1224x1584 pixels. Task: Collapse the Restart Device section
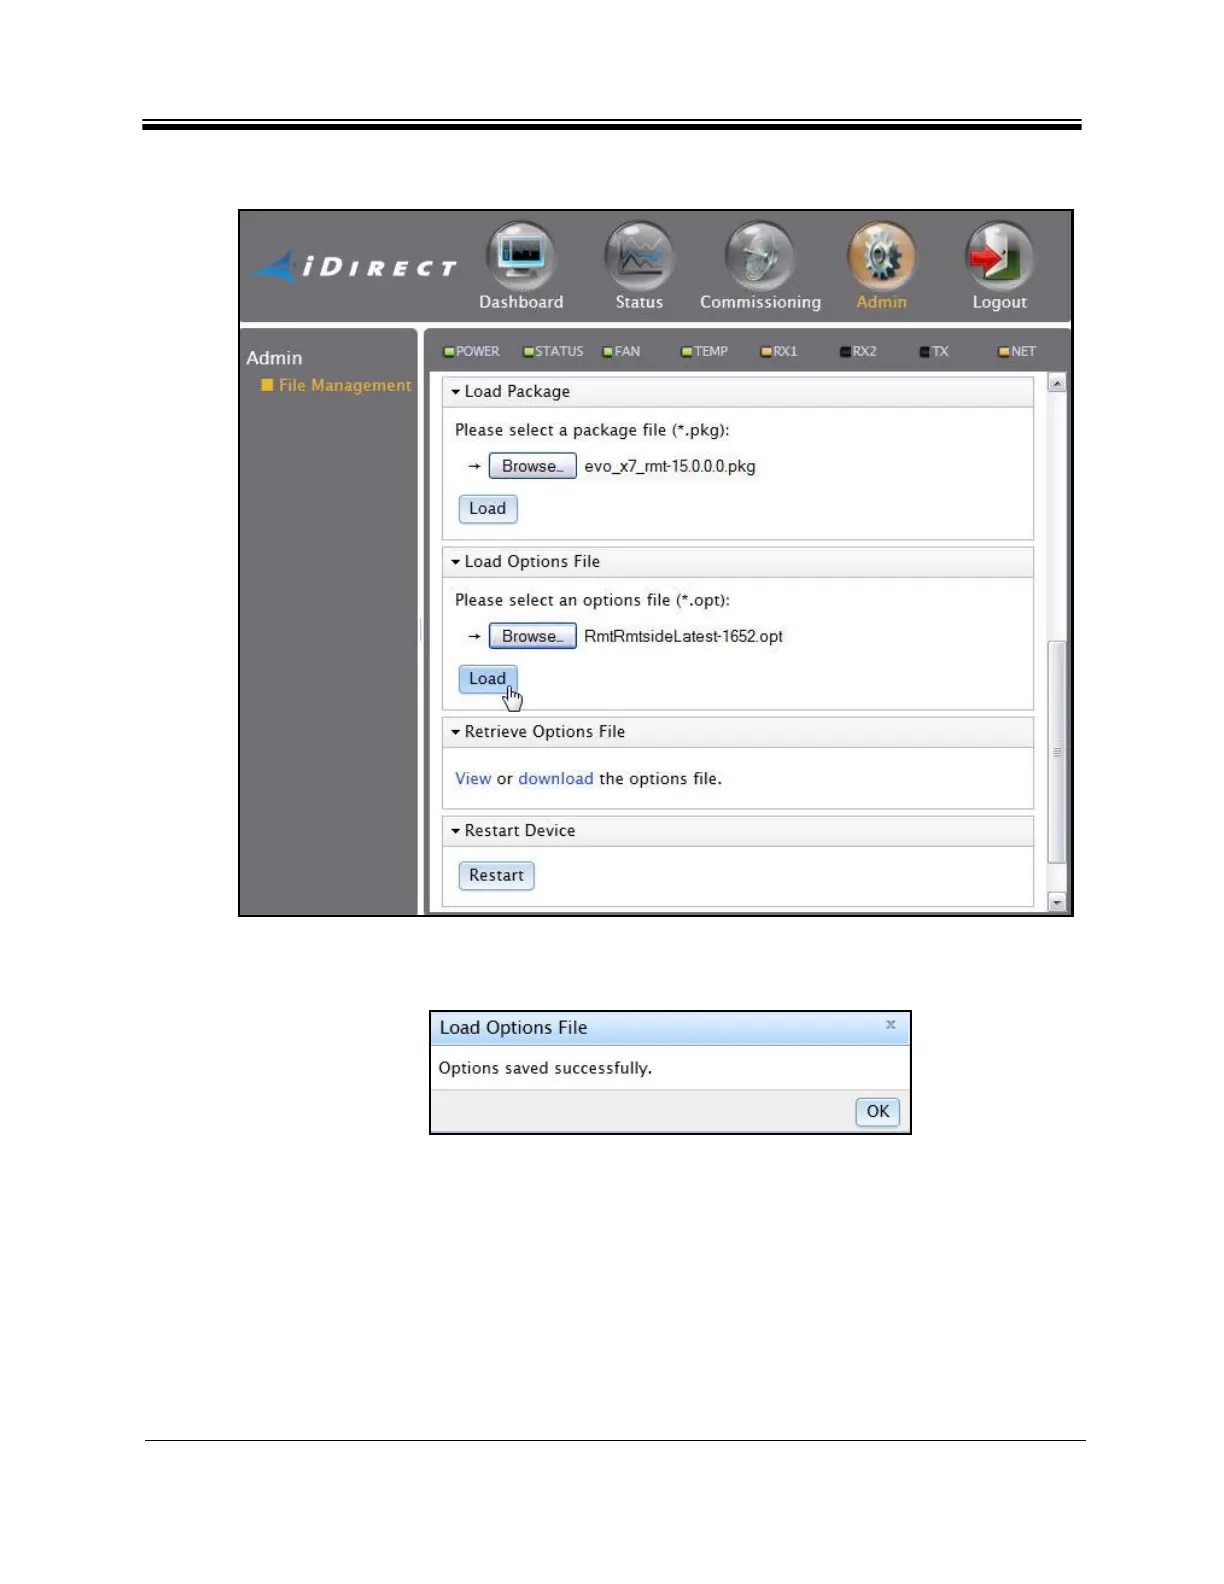(x=455, y=831)
